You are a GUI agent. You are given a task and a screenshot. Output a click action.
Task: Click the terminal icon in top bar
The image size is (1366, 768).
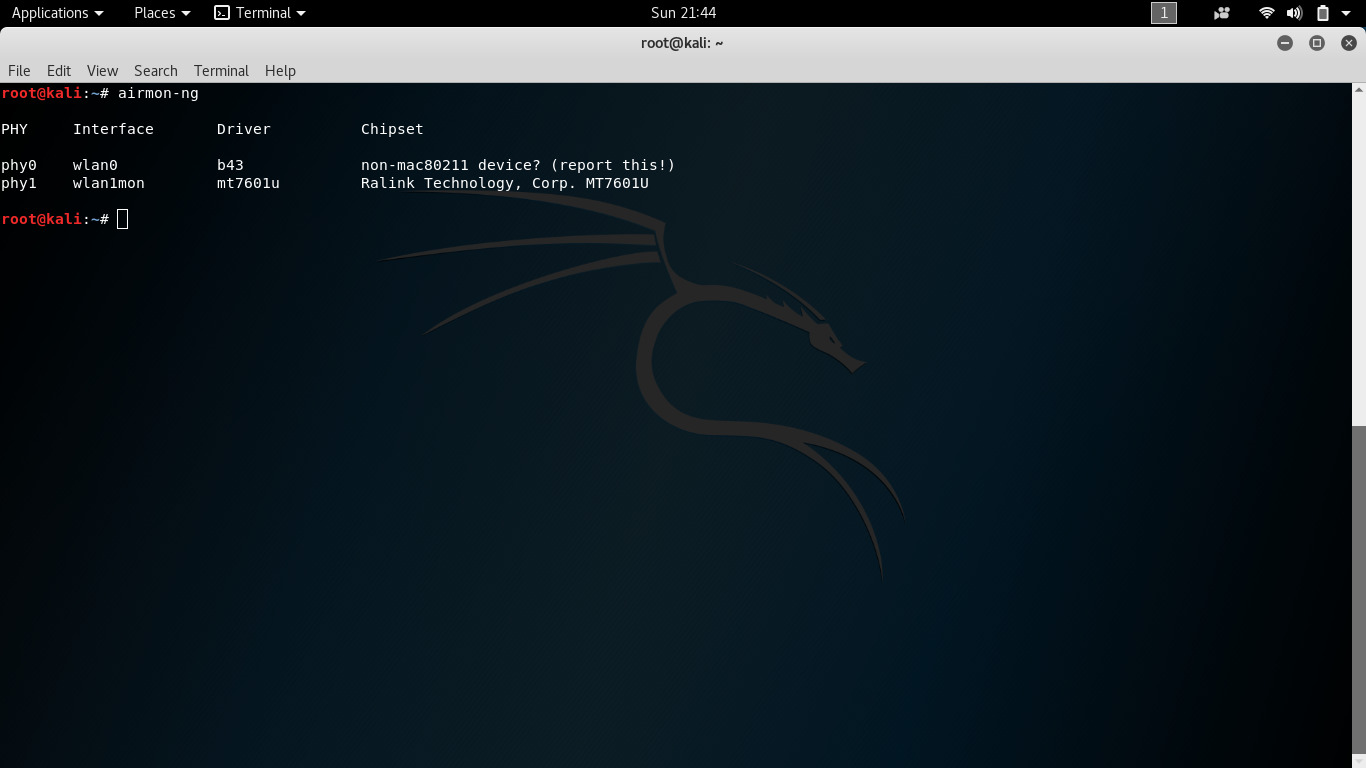[222, 13]
